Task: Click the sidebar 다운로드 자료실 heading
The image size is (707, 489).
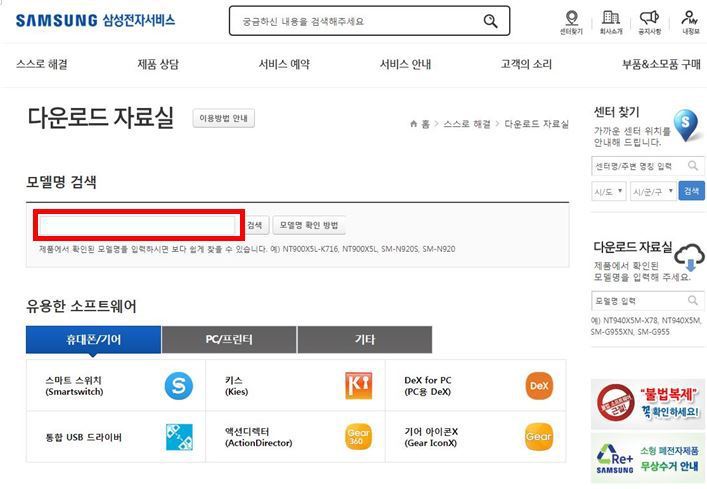Action: 633,247
